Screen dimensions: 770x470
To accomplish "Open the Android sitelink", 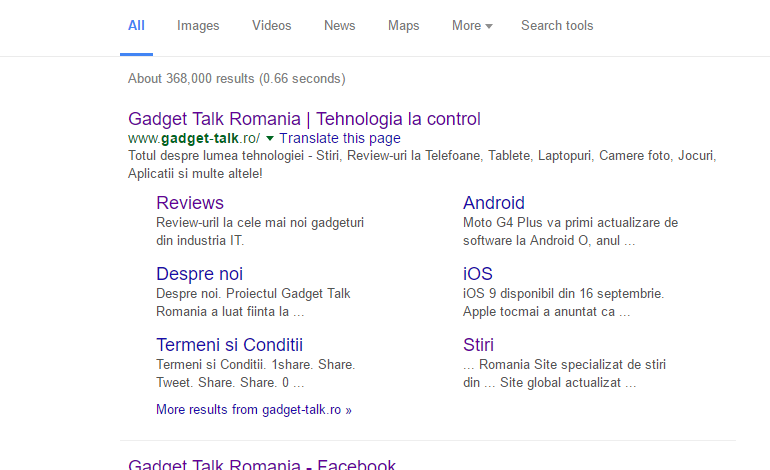I will [494, 203].
